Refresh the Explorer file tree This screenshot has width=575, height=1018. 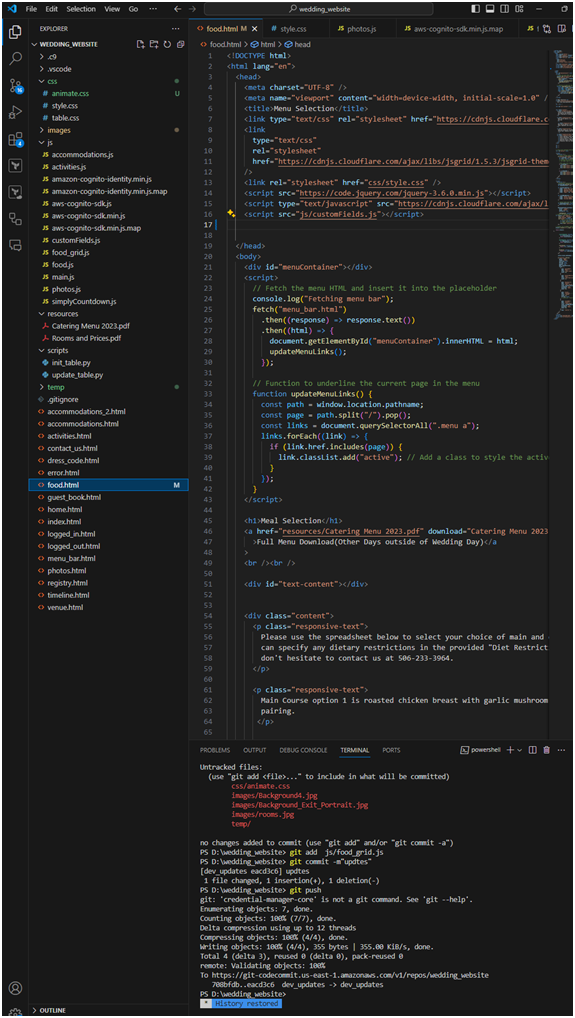click(167, 44)
